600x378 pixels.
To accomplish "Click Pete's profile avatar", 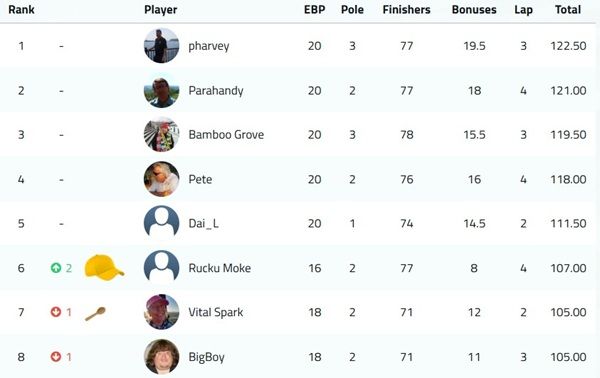I will (x=161, y=179).
